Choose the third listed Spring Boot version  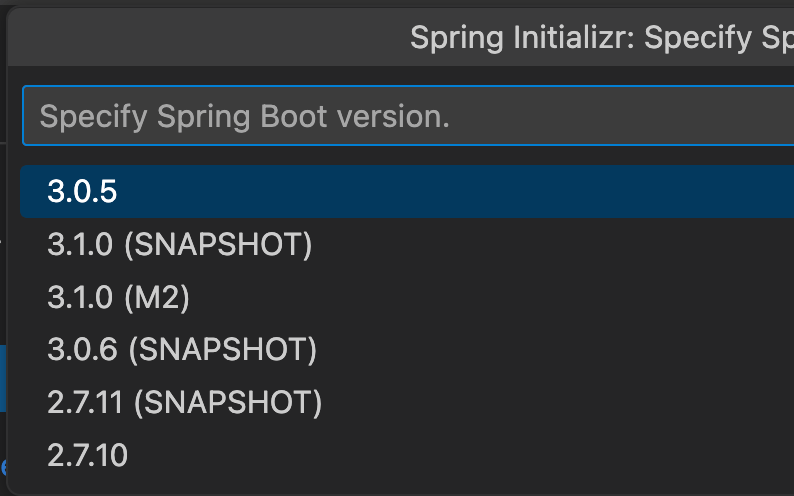[407, 297]
